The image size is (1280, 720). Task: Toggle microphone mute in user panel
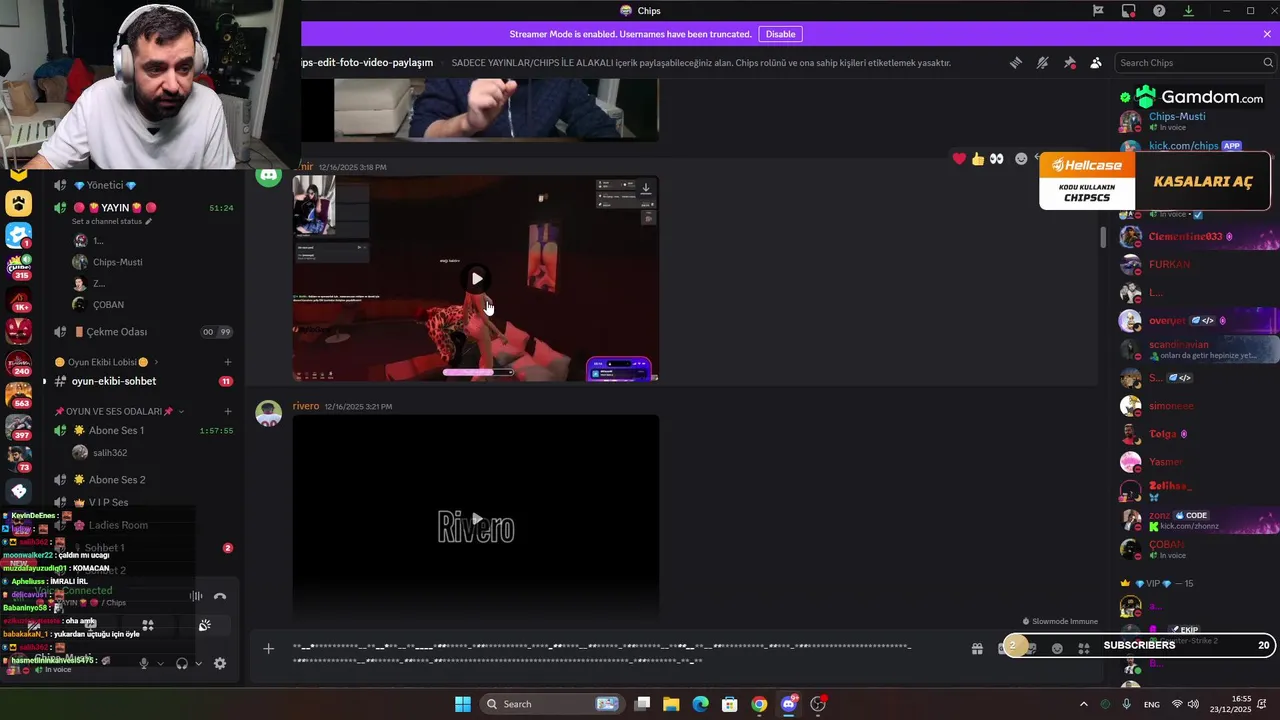tap(144, 663)
